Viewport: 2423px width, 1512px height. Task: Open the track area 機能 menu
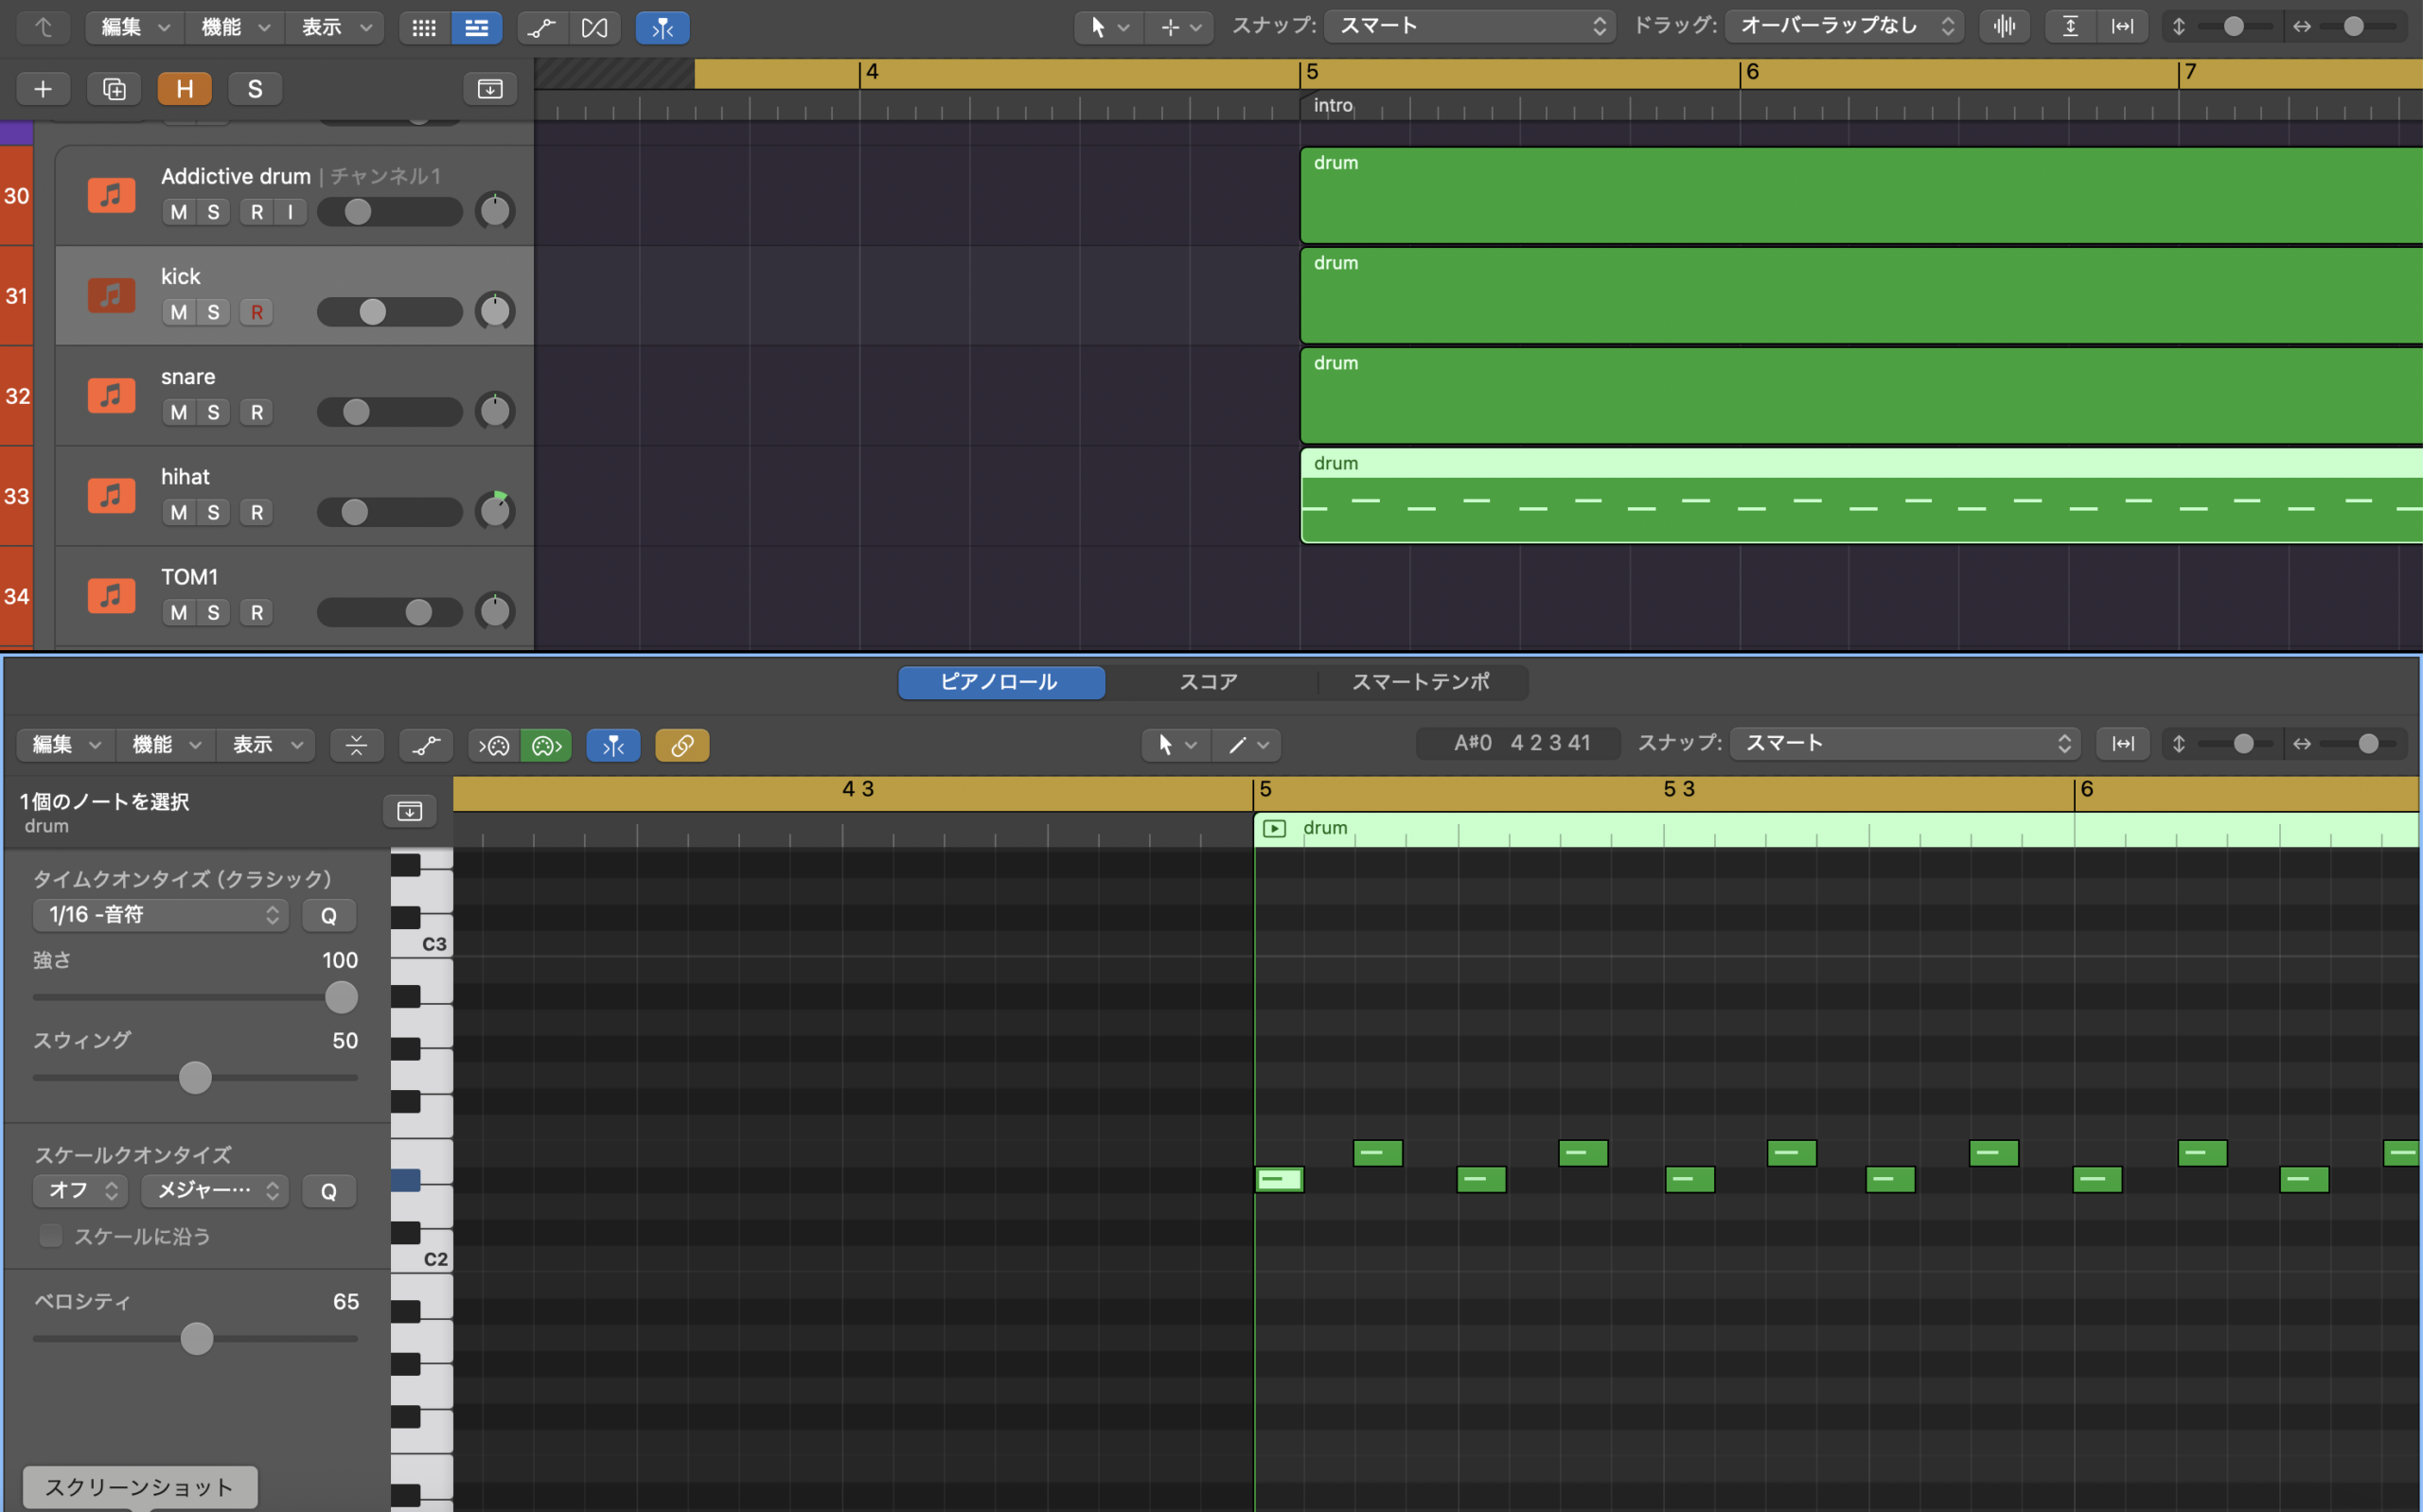[236, 28]
